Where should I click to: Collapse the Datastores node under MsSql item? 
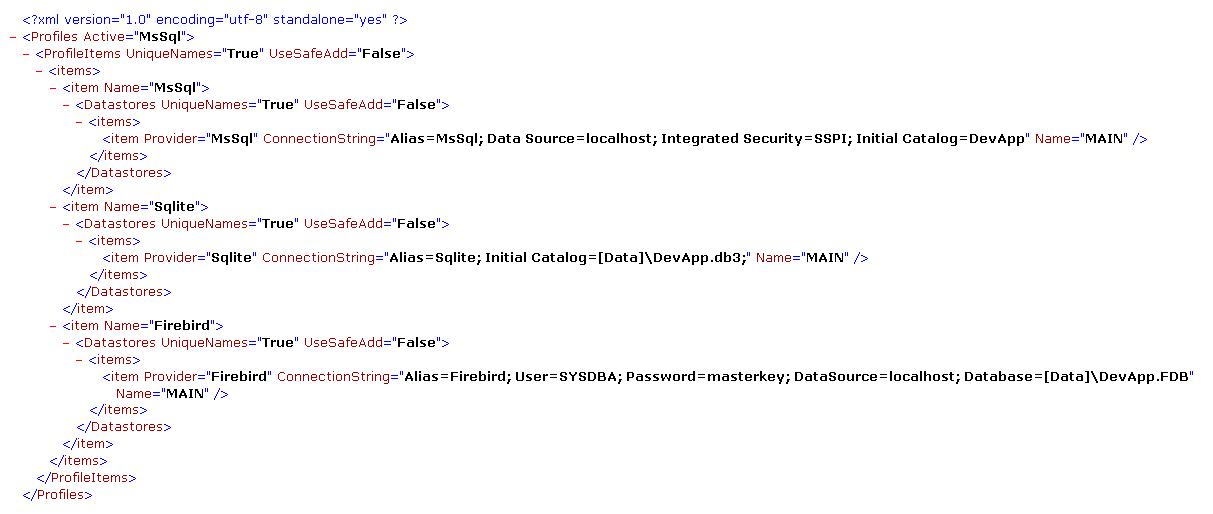tap(66, 105)
